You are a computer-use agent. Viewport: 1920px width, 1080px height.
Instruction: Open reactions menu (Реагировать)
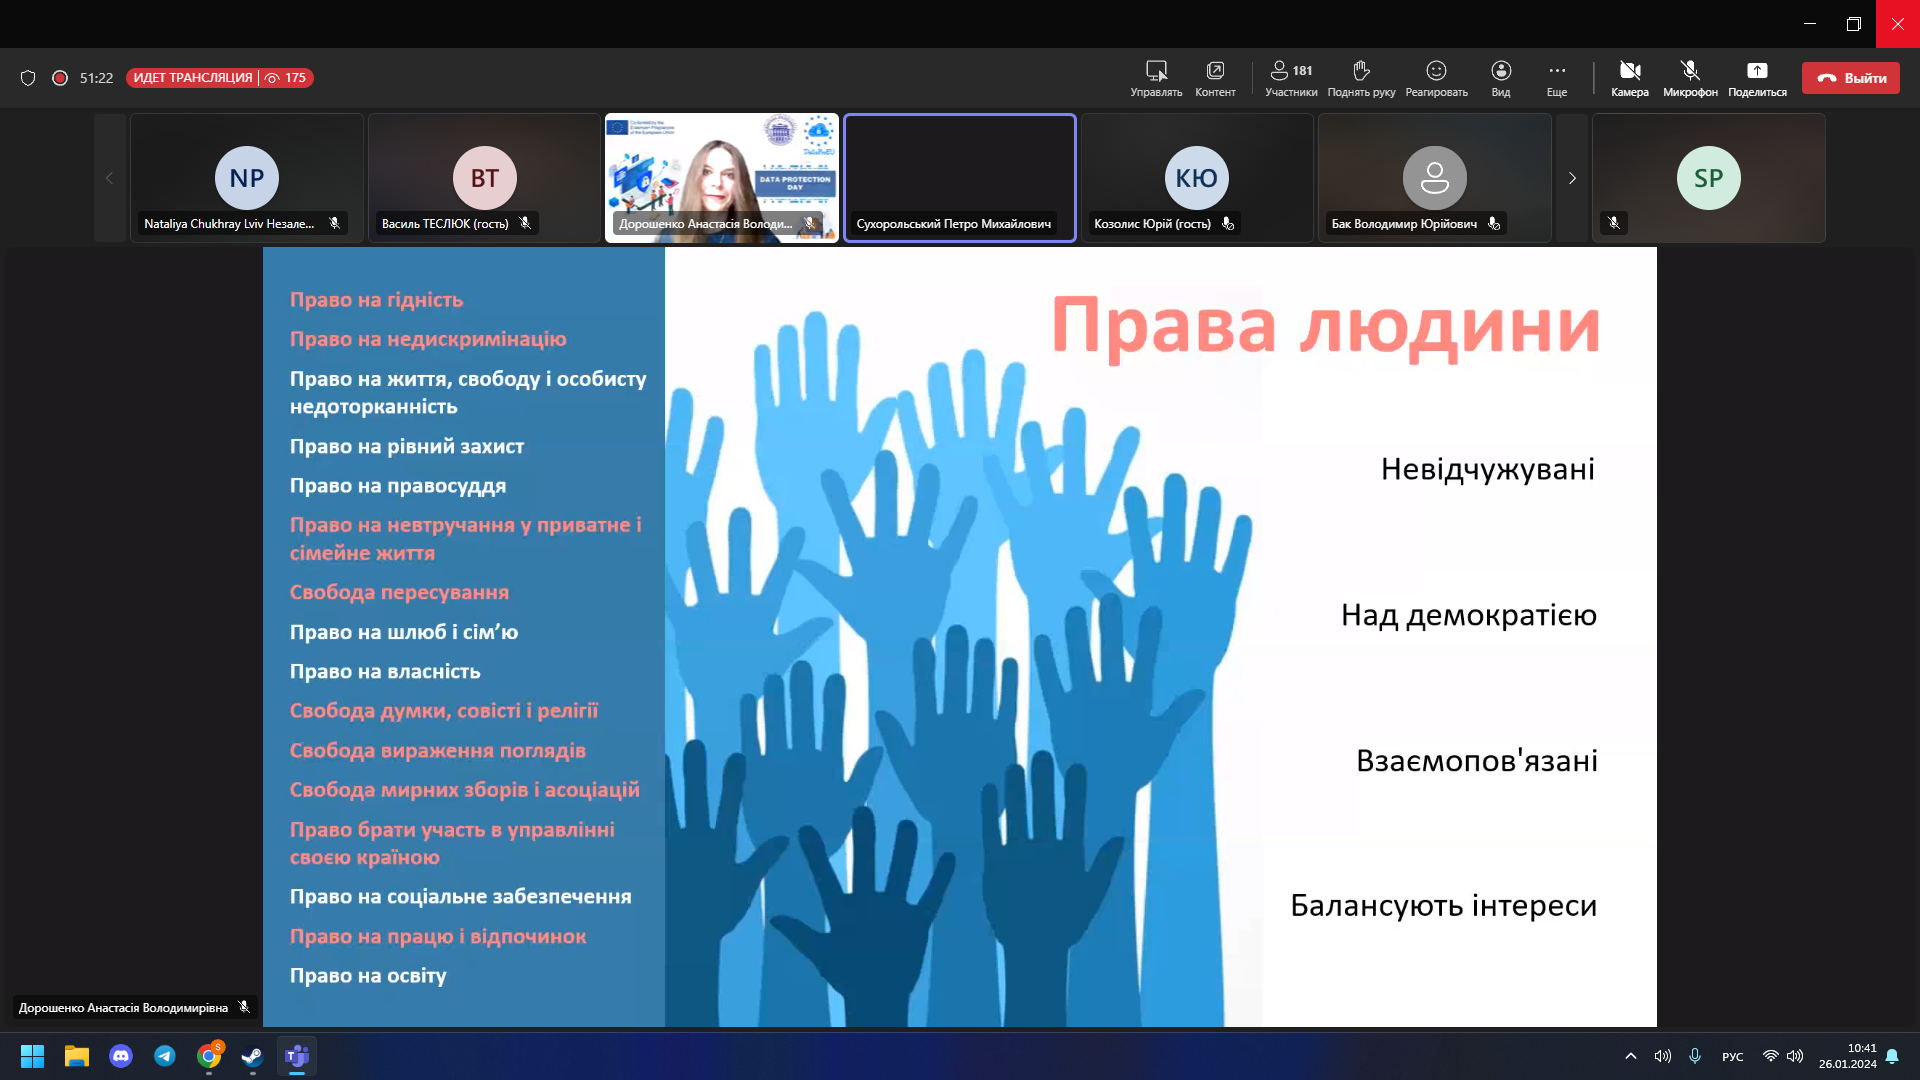point(1436,78)
